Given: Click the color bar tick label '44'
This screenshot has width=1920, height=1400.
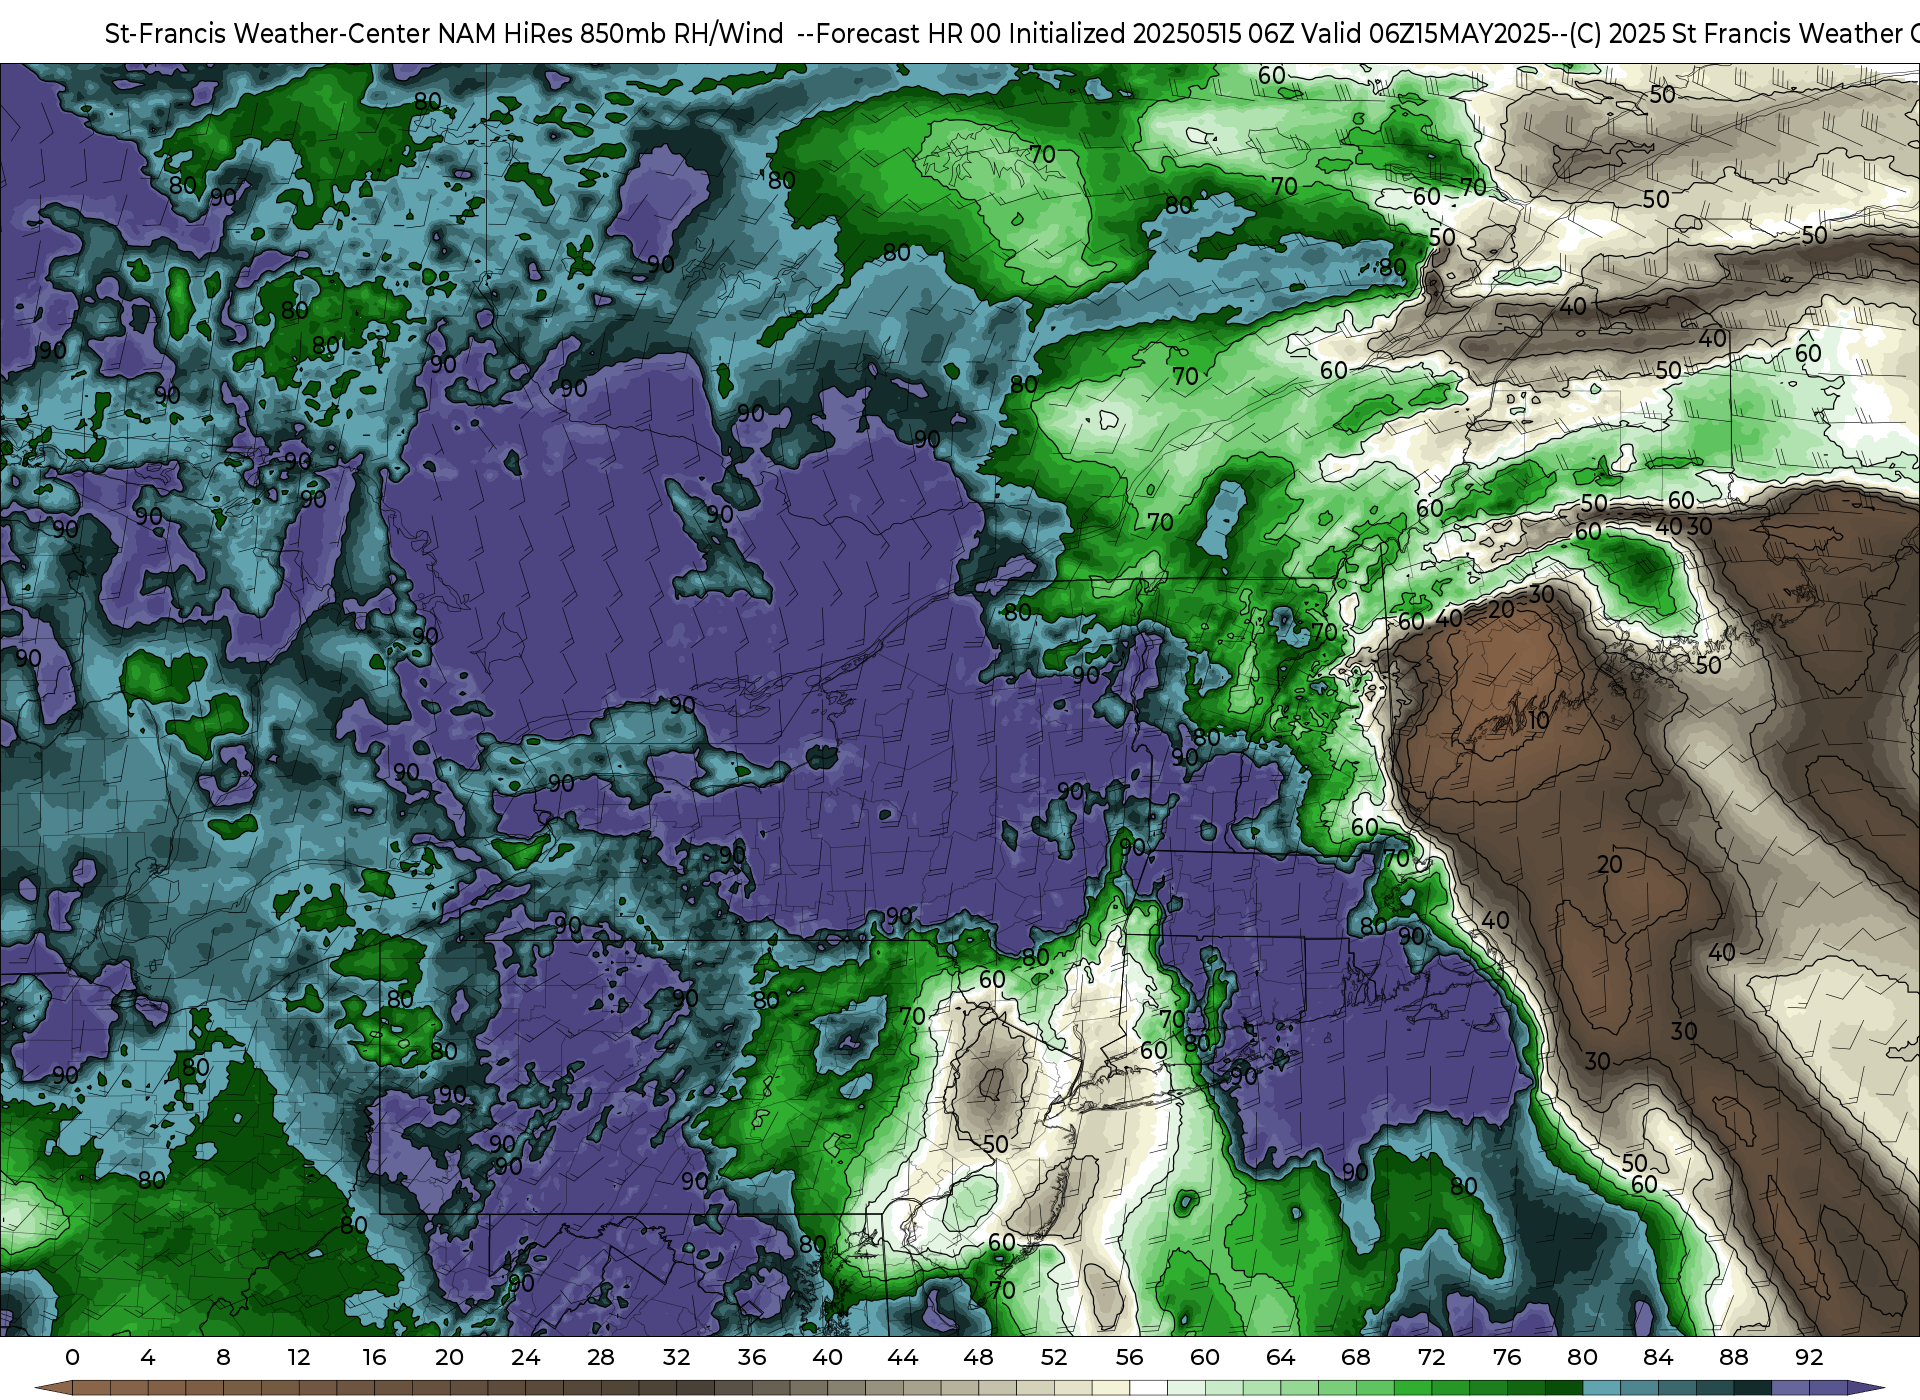Looking at the screenshot, I should pyautogui.click(x=903, y=1357).
